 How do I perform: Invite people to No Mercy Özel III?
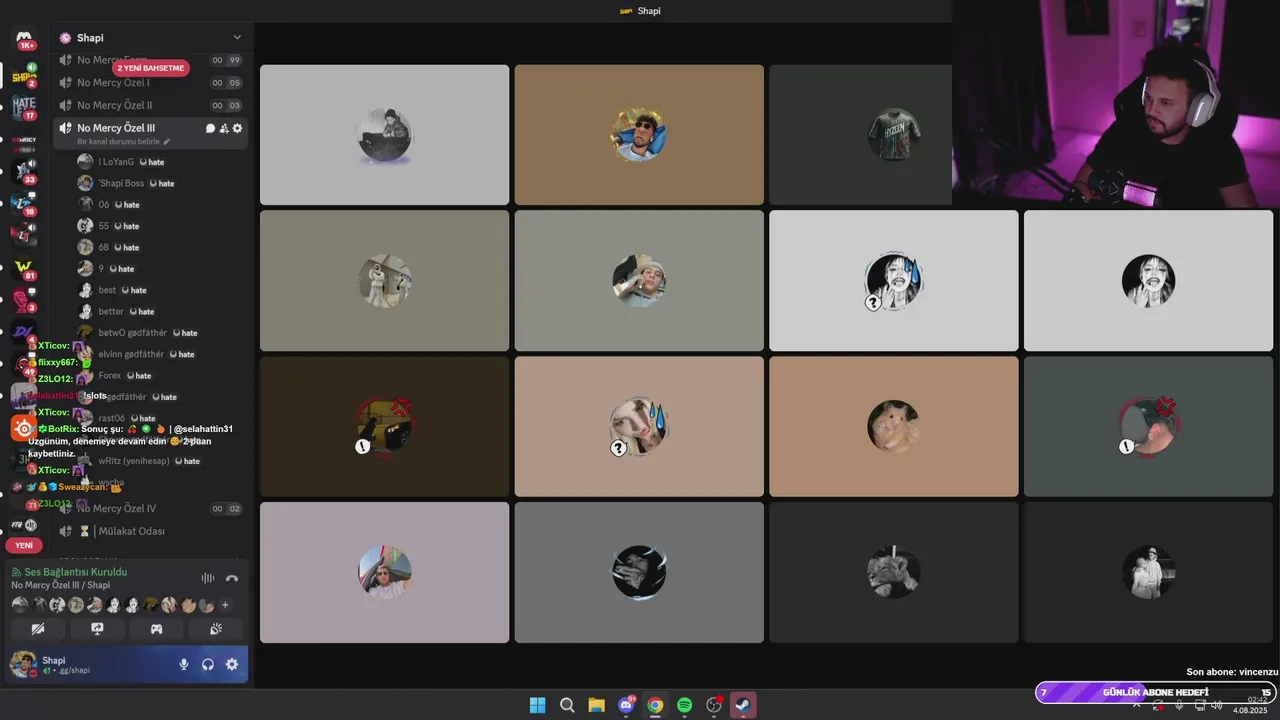[224, 128]
